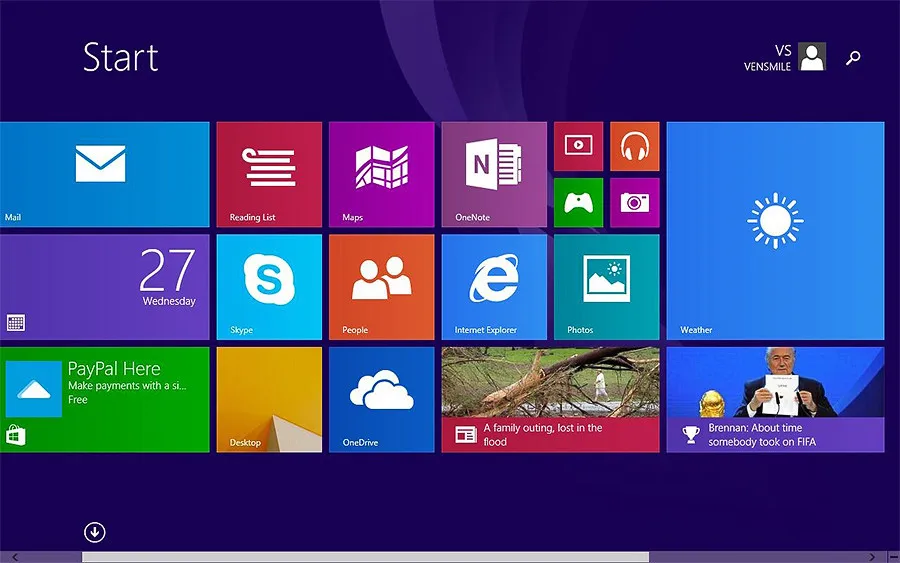Screen dimensions: 900x563
Task: Click the horizontal scrollbar thumb
Action: point(365,557)
